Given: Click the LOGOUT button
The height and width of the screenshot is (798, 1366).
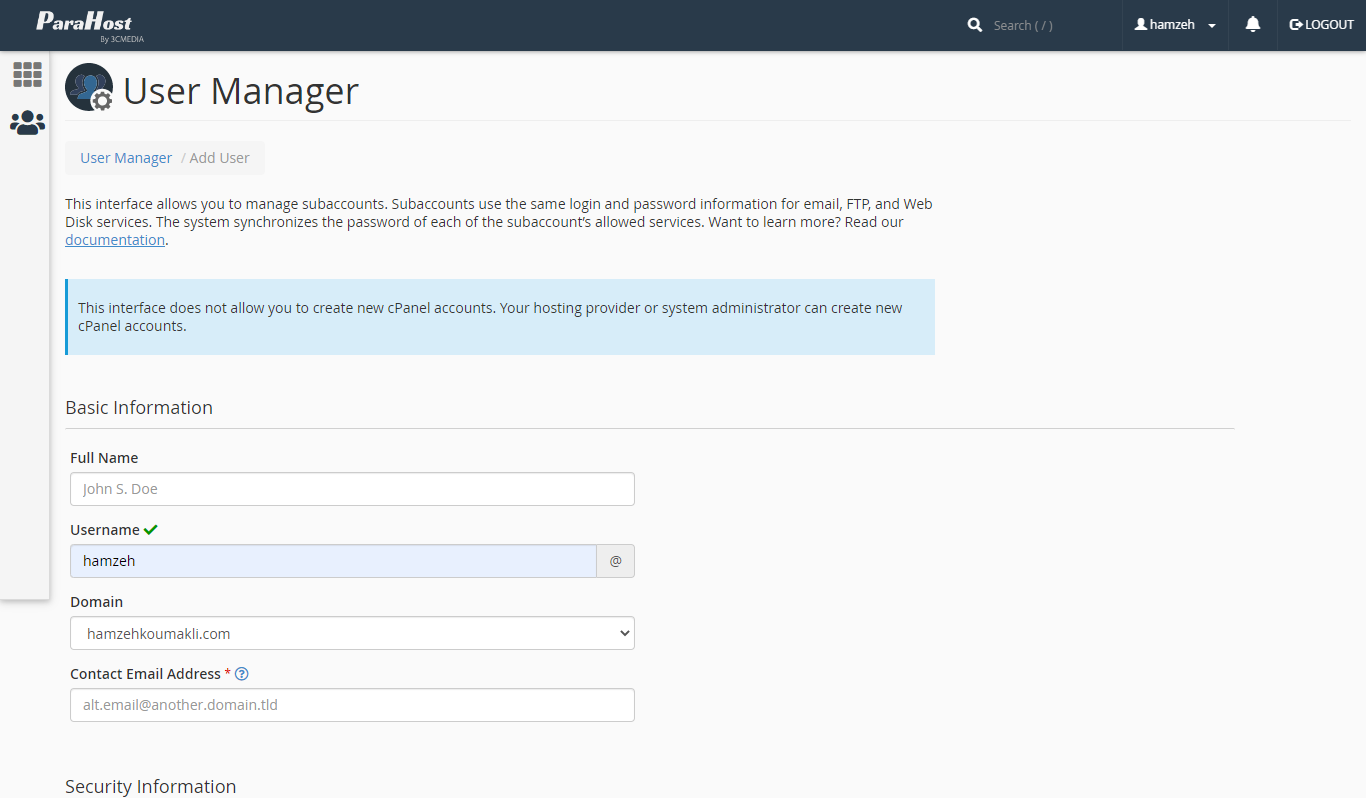Looking at the screenshot, I should [1321, 25].
